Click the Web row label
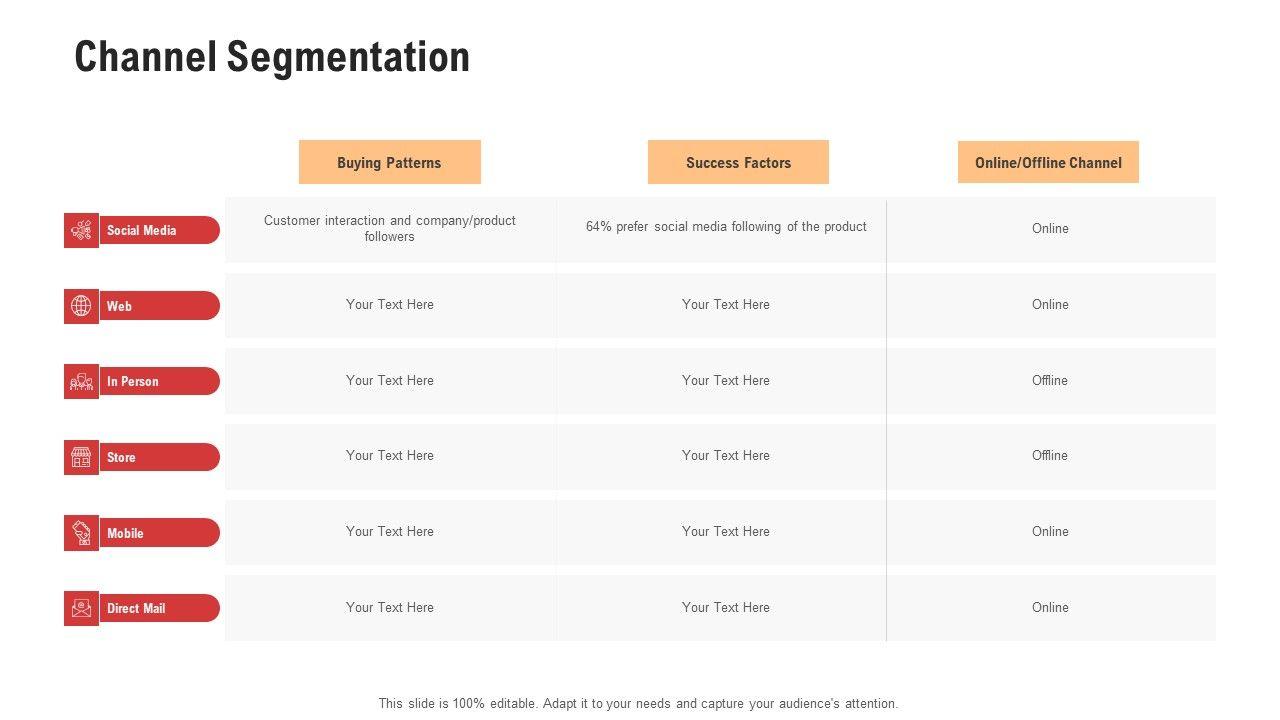 120,306
